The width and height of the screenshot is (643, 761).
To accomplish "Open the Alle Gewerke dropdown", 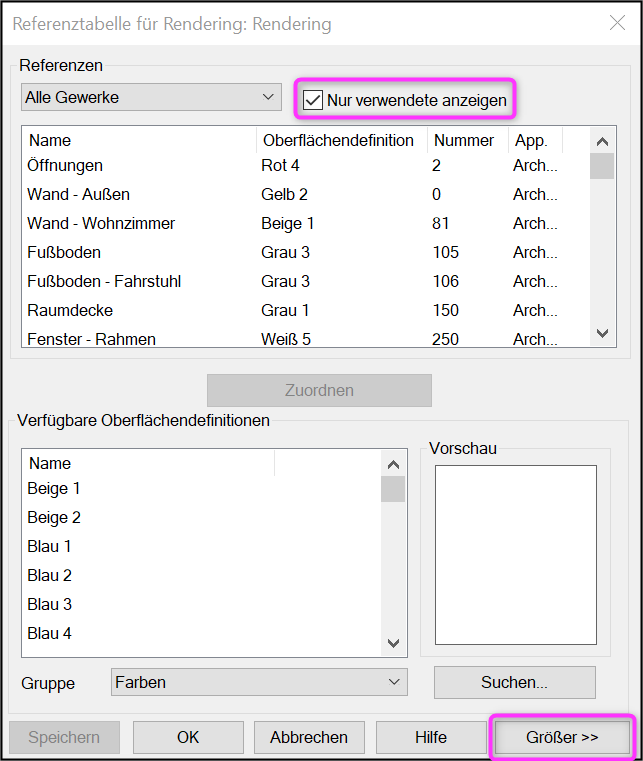I will (x=151, y=97).
